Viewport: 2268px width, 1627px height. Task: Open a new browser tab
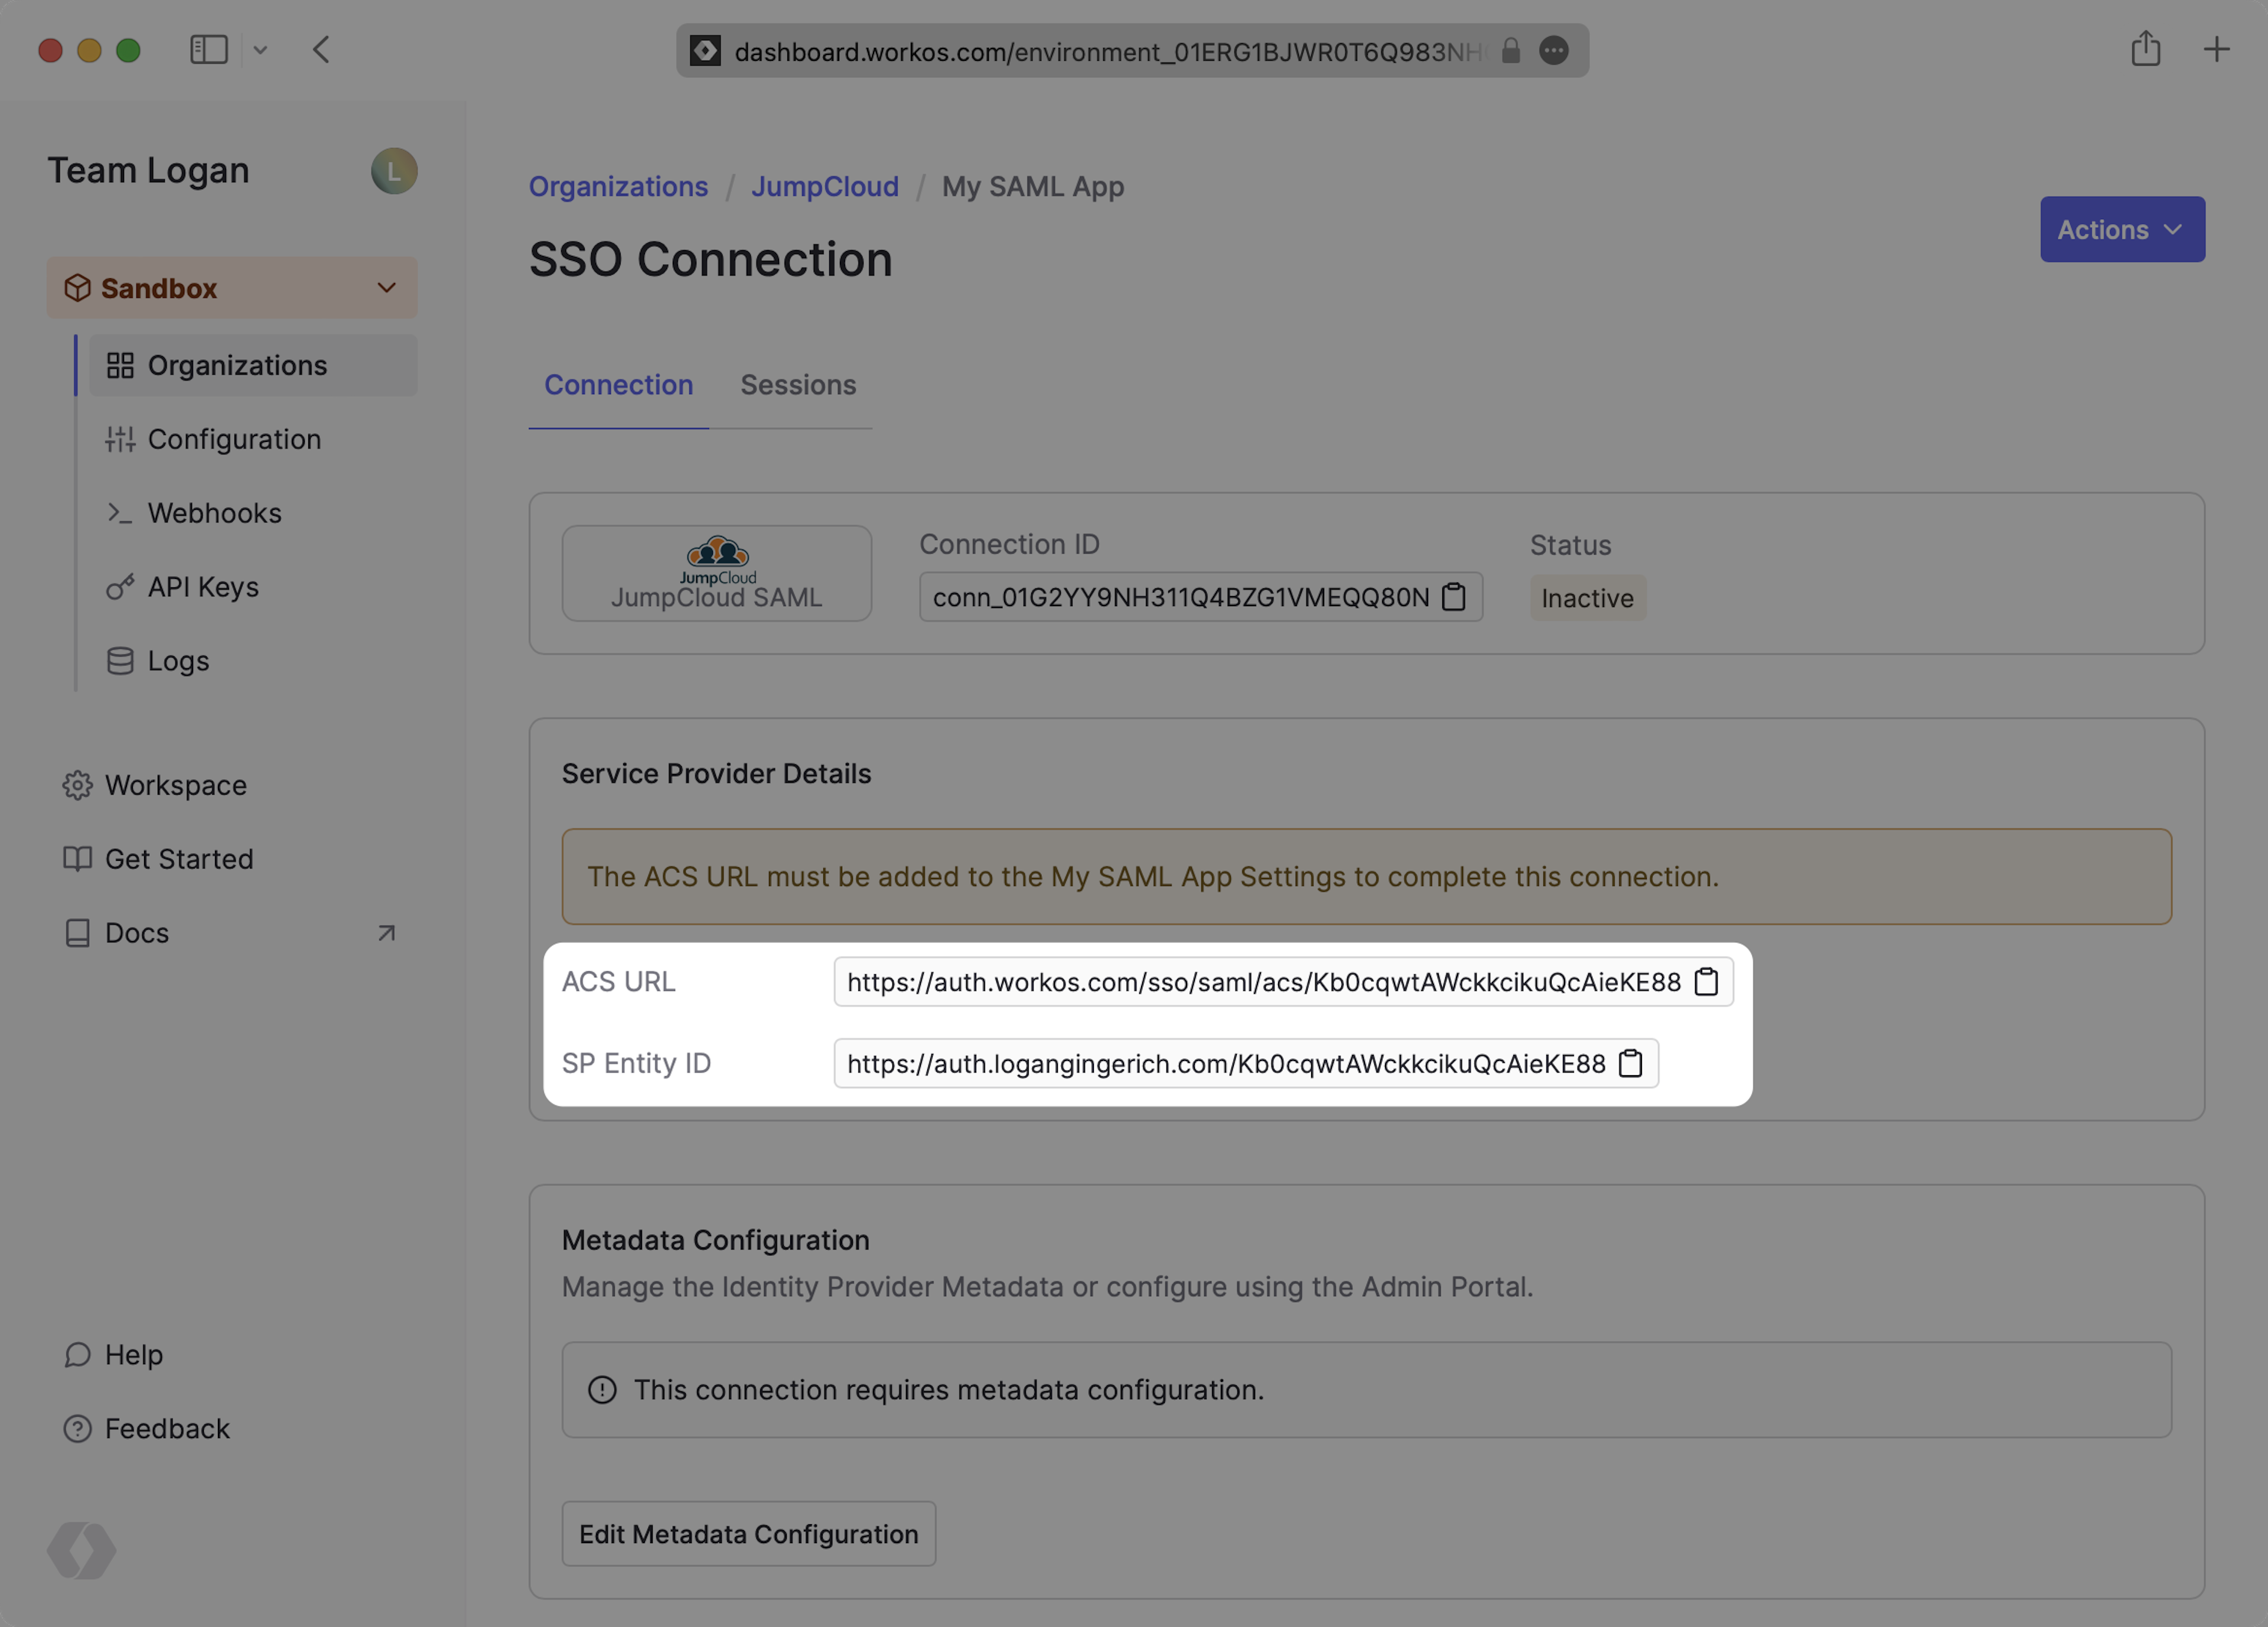(x=2216, y=49)
